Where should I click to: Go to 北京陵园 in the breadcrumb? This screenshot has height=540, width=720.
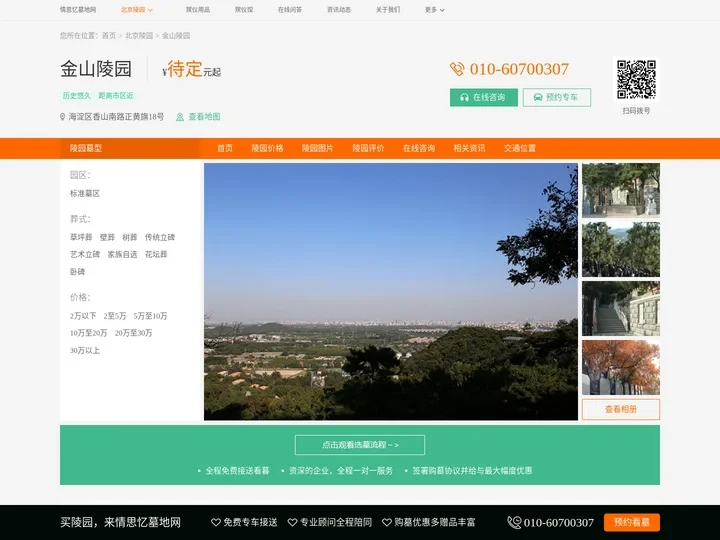(139, 35)
